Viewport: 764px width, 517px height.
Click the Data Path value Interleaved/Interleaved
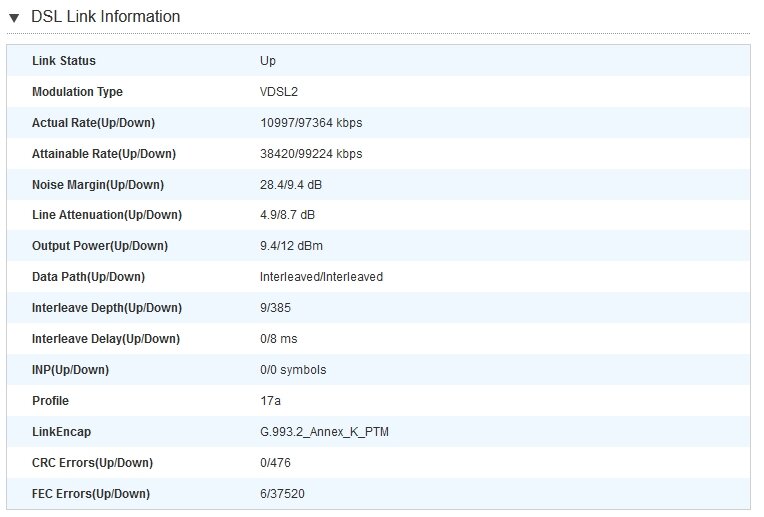click(322, 277)
